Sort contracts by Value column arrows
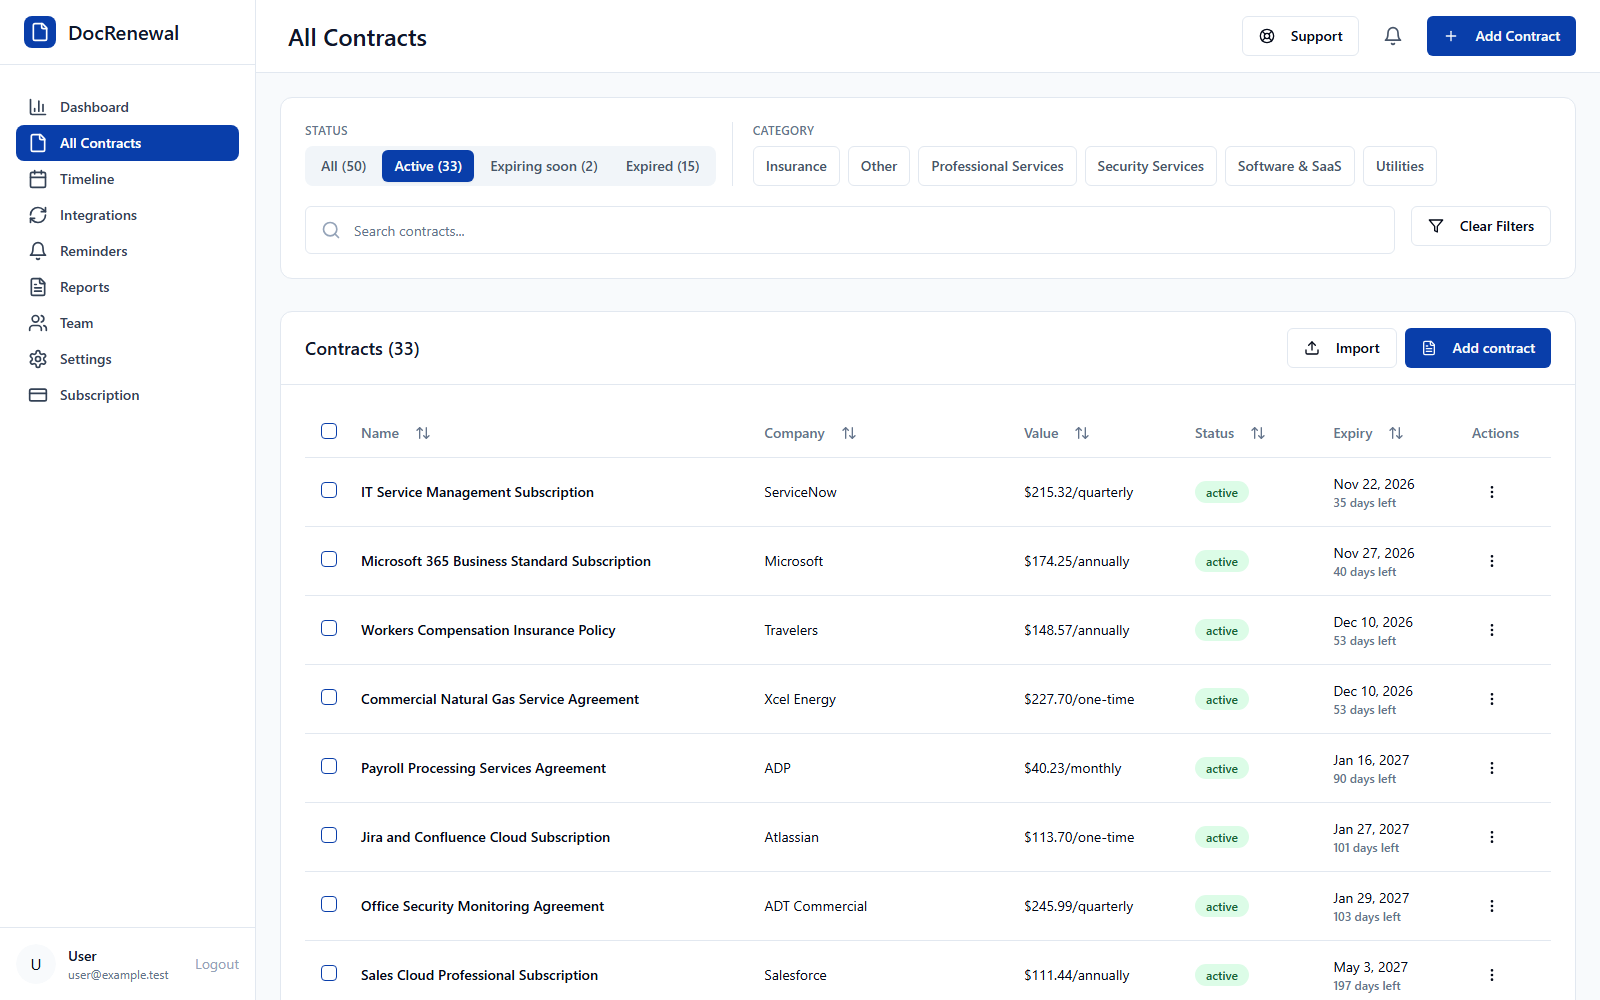The image size is (1600, 1000). click(x=1082, y=433)
